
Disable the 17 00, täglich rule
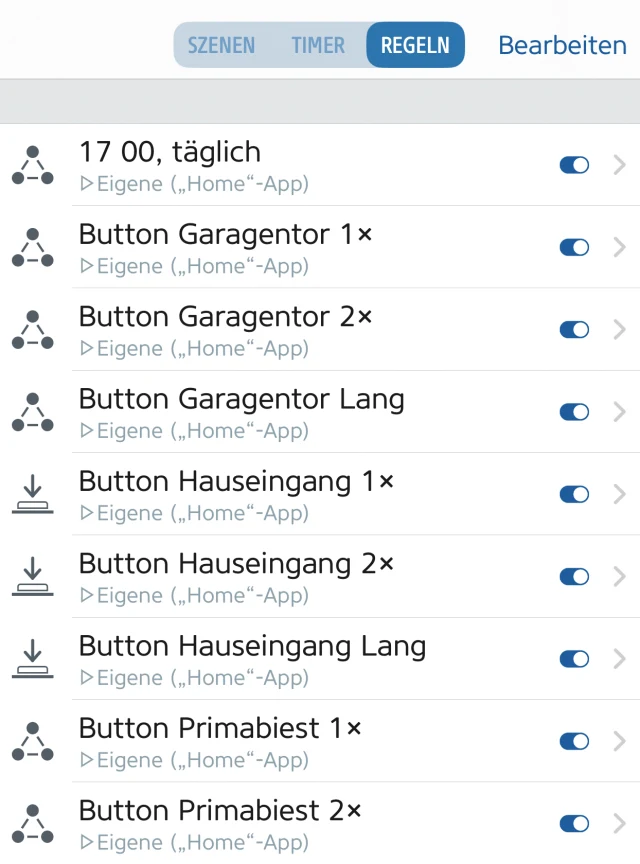pyautogui.click(x=574, y=165)
